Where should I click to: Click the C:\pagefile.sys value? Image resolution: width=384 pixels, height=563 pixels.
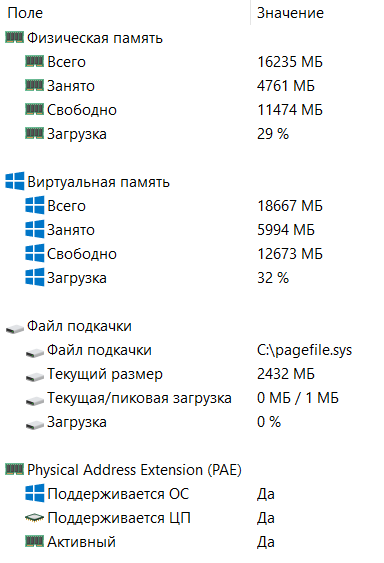pos(305,350)
